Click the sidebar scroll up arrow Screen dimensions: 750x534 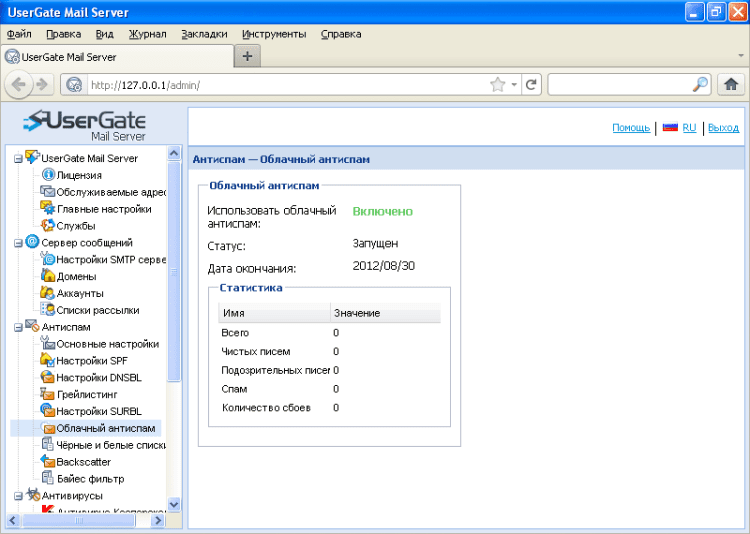tap(174, 153)
